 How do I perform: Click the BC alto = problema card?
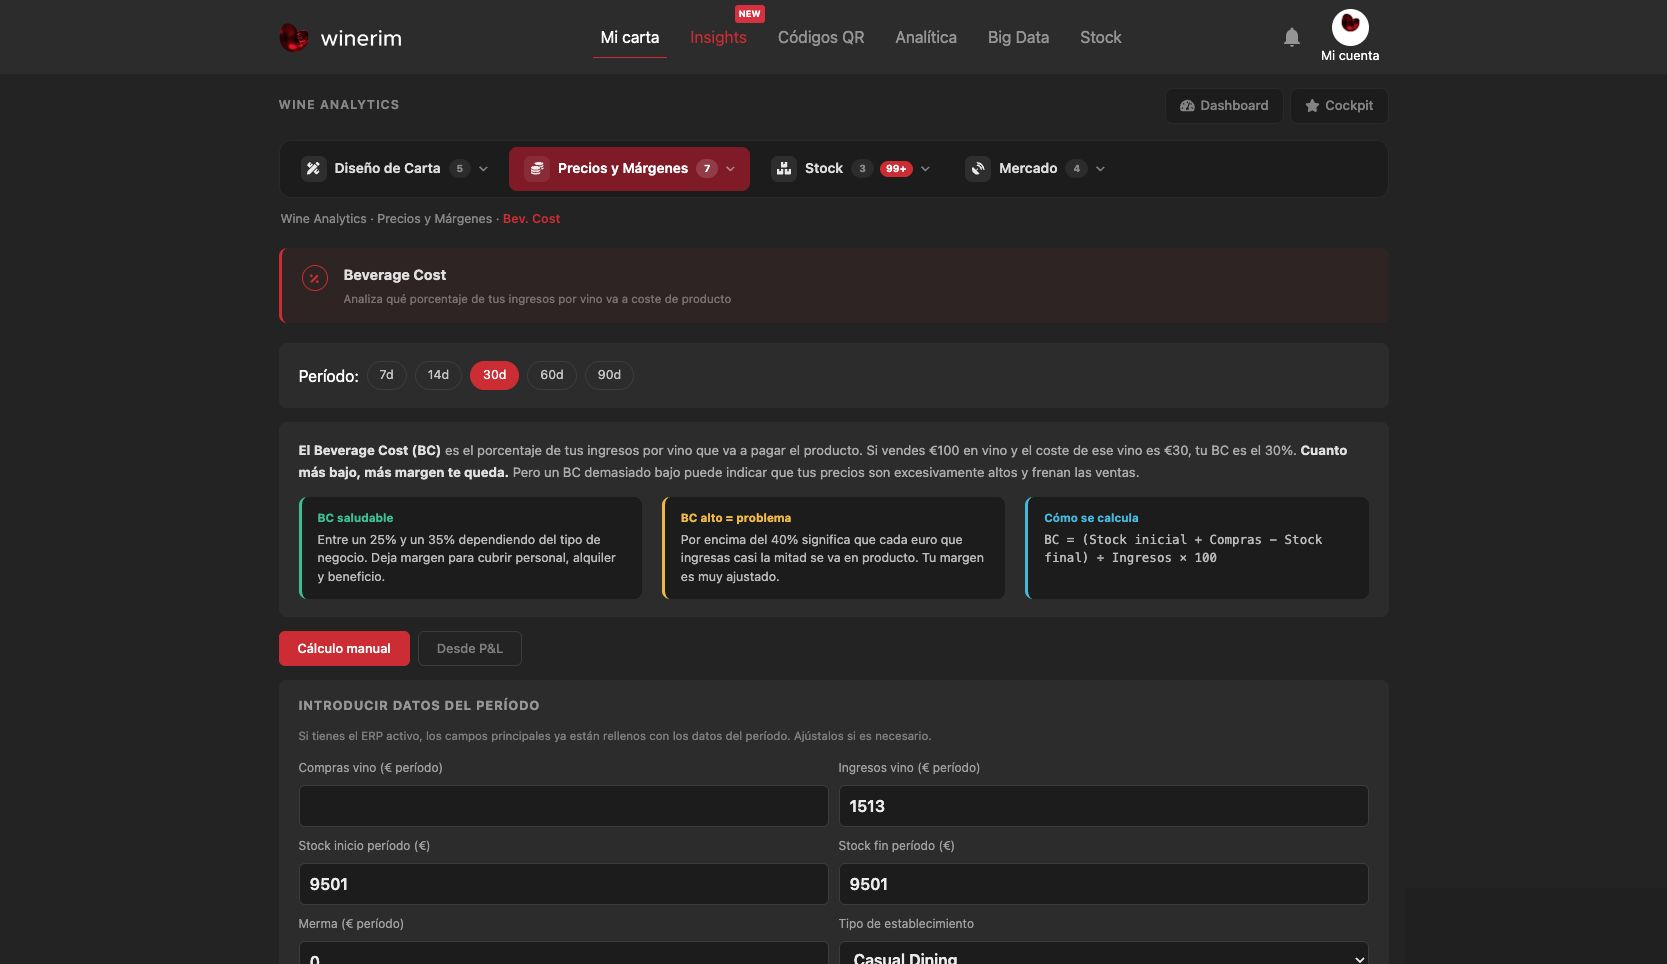click(833, 548)
